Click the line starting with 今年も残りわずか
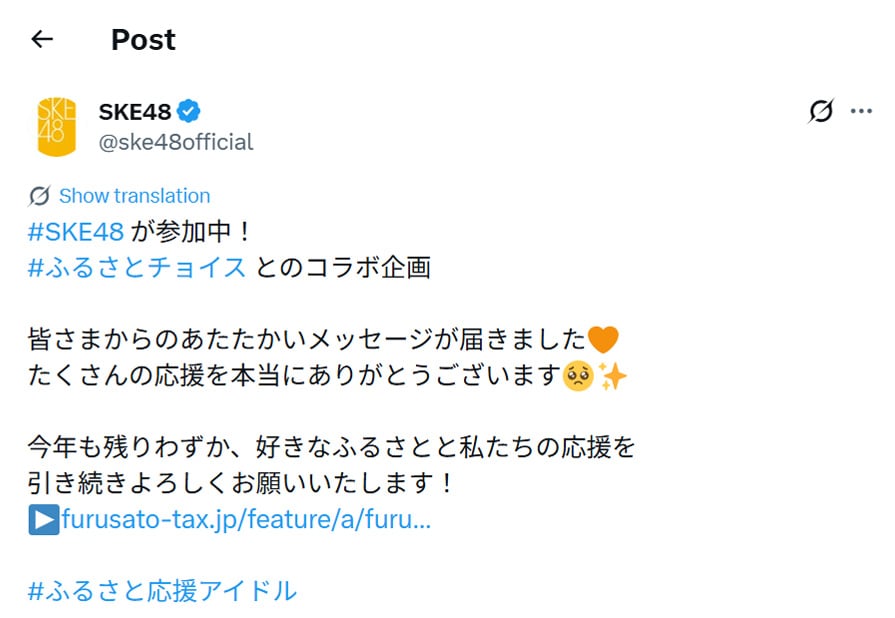The image size is (895, 618). [332, 447]
